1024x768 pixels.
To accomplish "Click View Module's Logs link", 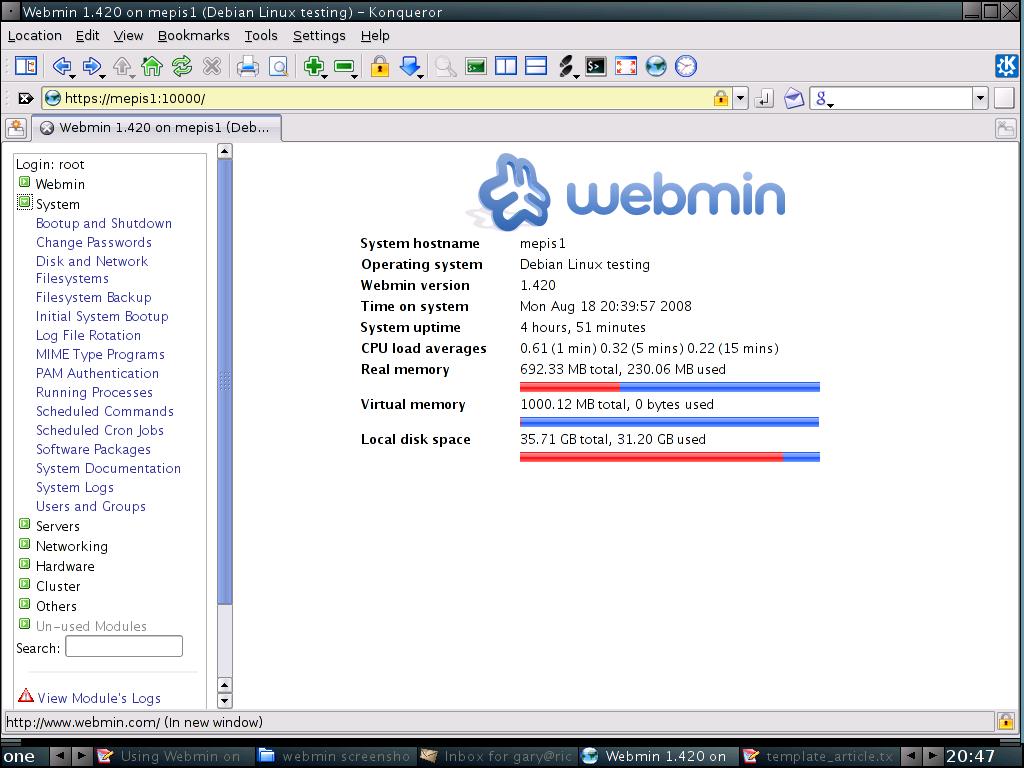I will [x=99, y=698].
